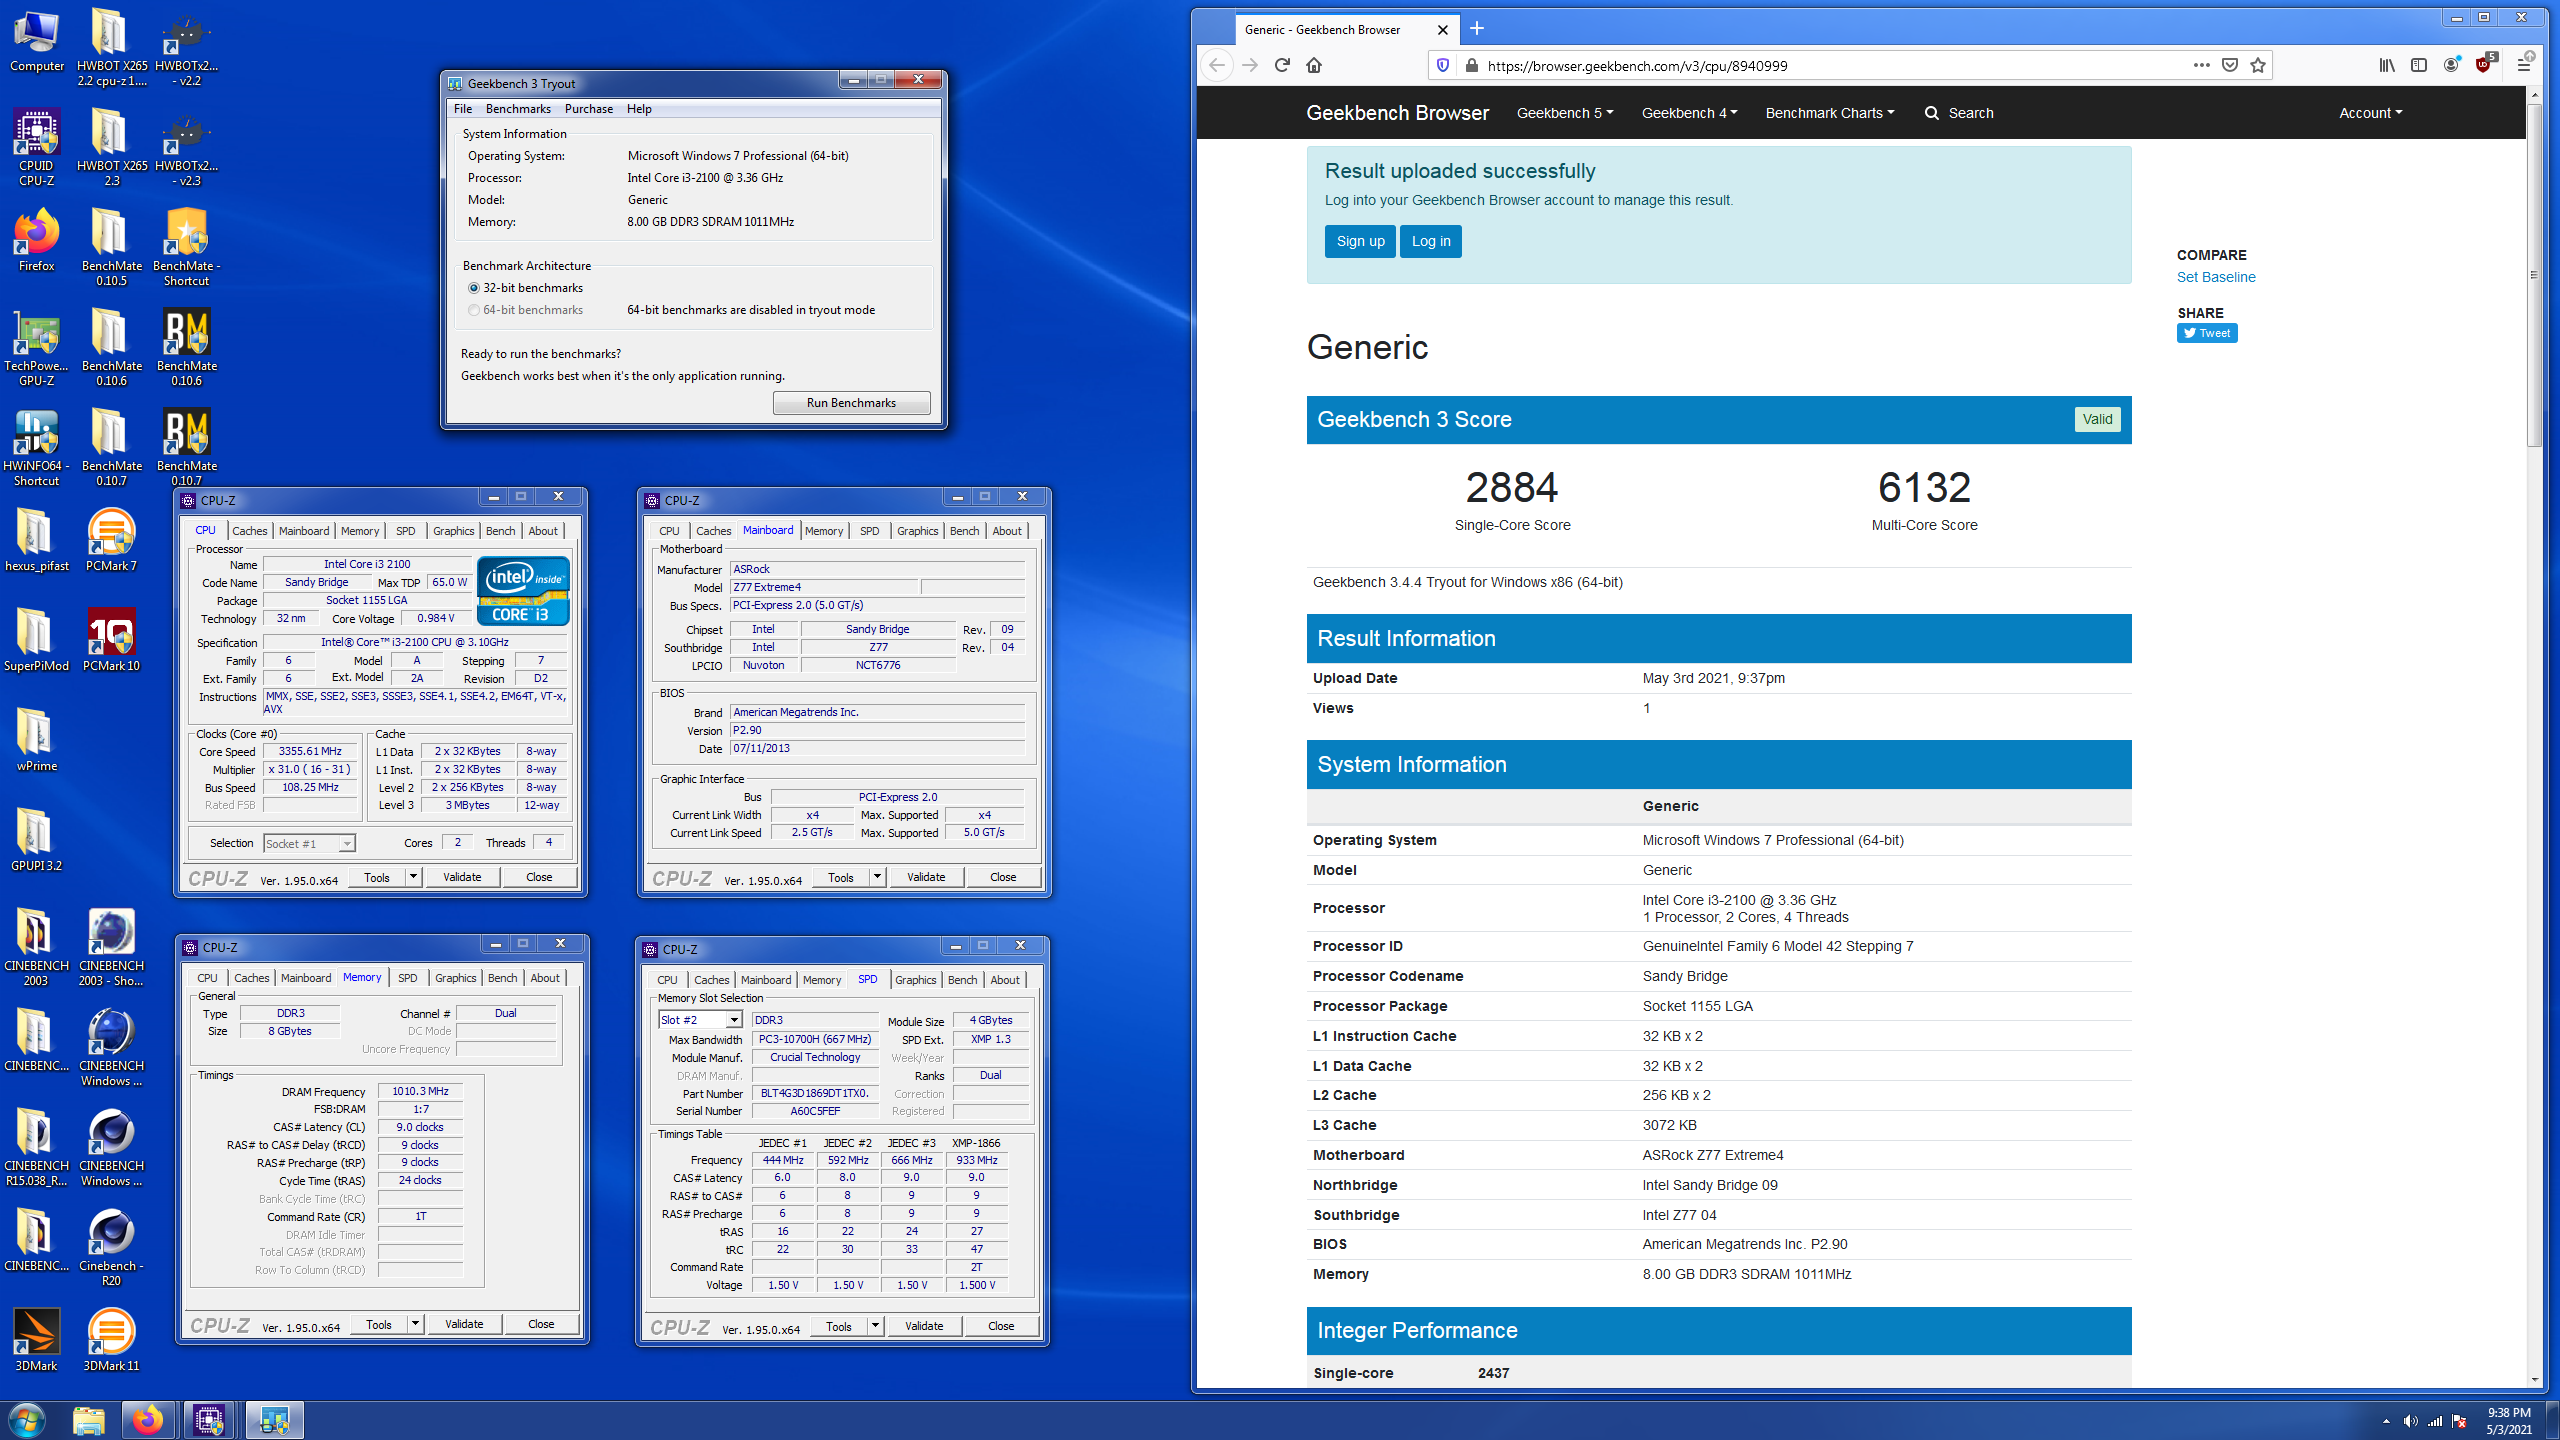Switch to Graphics tab in Mainboard window
This screenshot has height=1440, width=2560.
(x=917, y=531)
